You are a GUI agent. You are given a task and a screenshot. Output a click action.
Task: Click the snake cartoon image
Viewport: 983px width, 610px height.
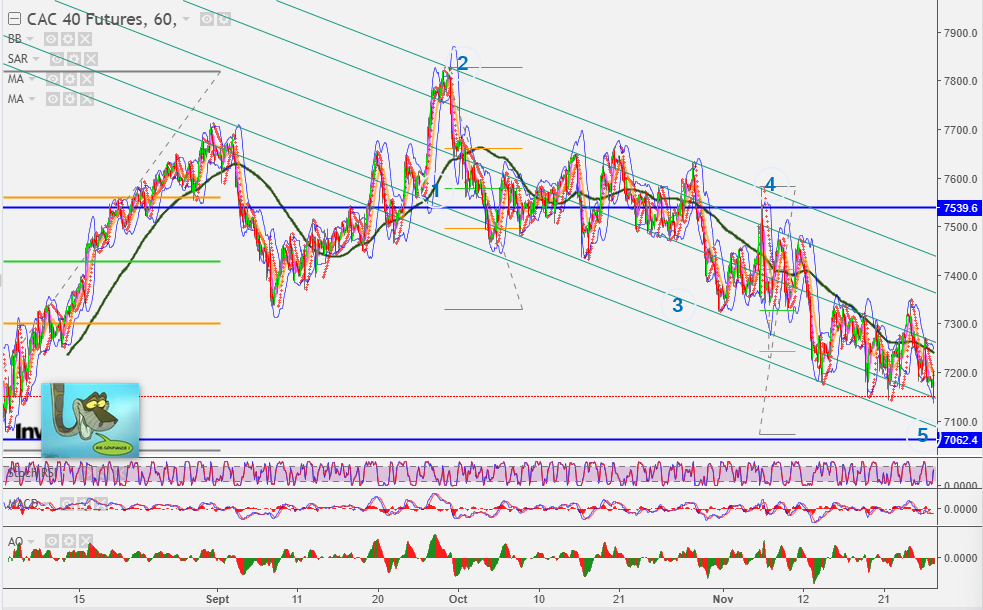click(x=90, y=419)
